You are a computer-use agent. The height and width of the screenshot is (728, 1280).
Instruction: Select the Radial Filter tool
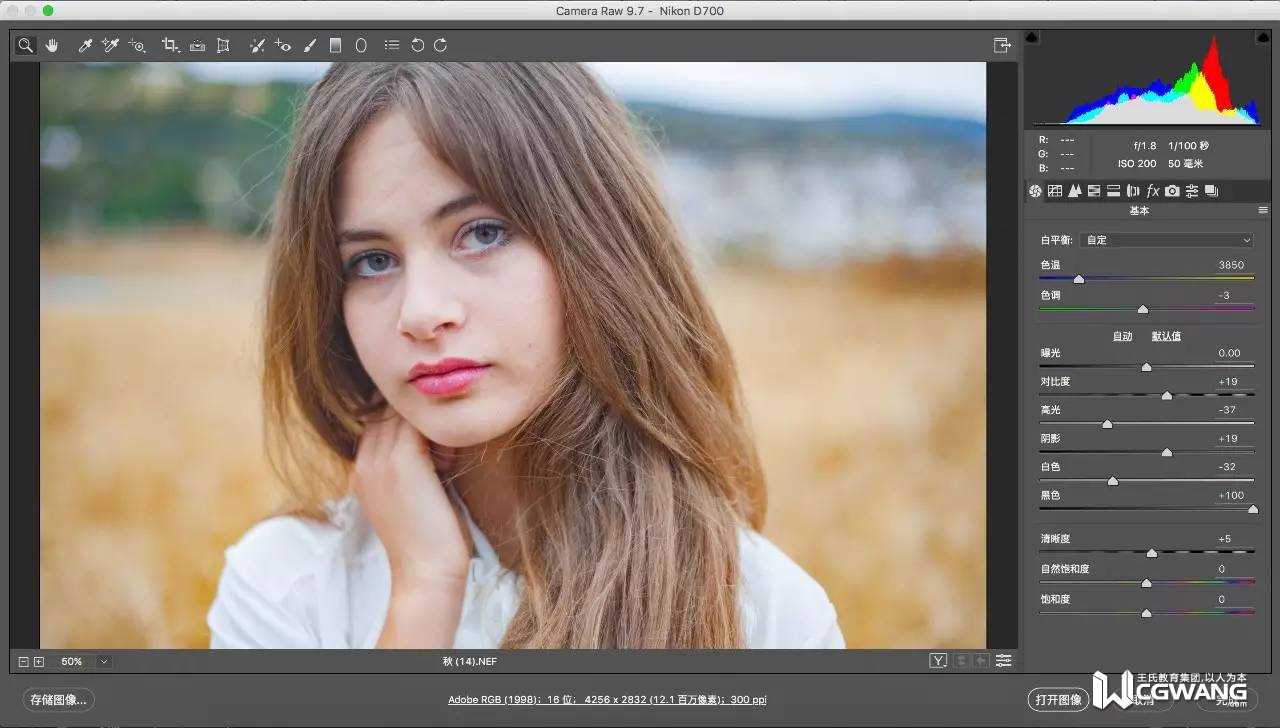point(361,45)
